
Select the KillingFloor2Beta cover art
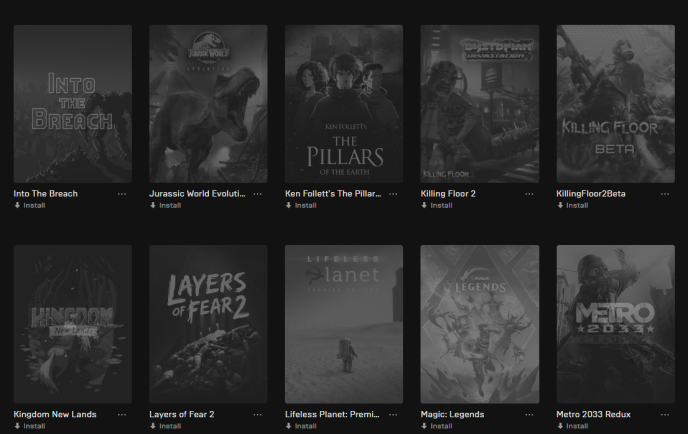[x=616, y=104]
